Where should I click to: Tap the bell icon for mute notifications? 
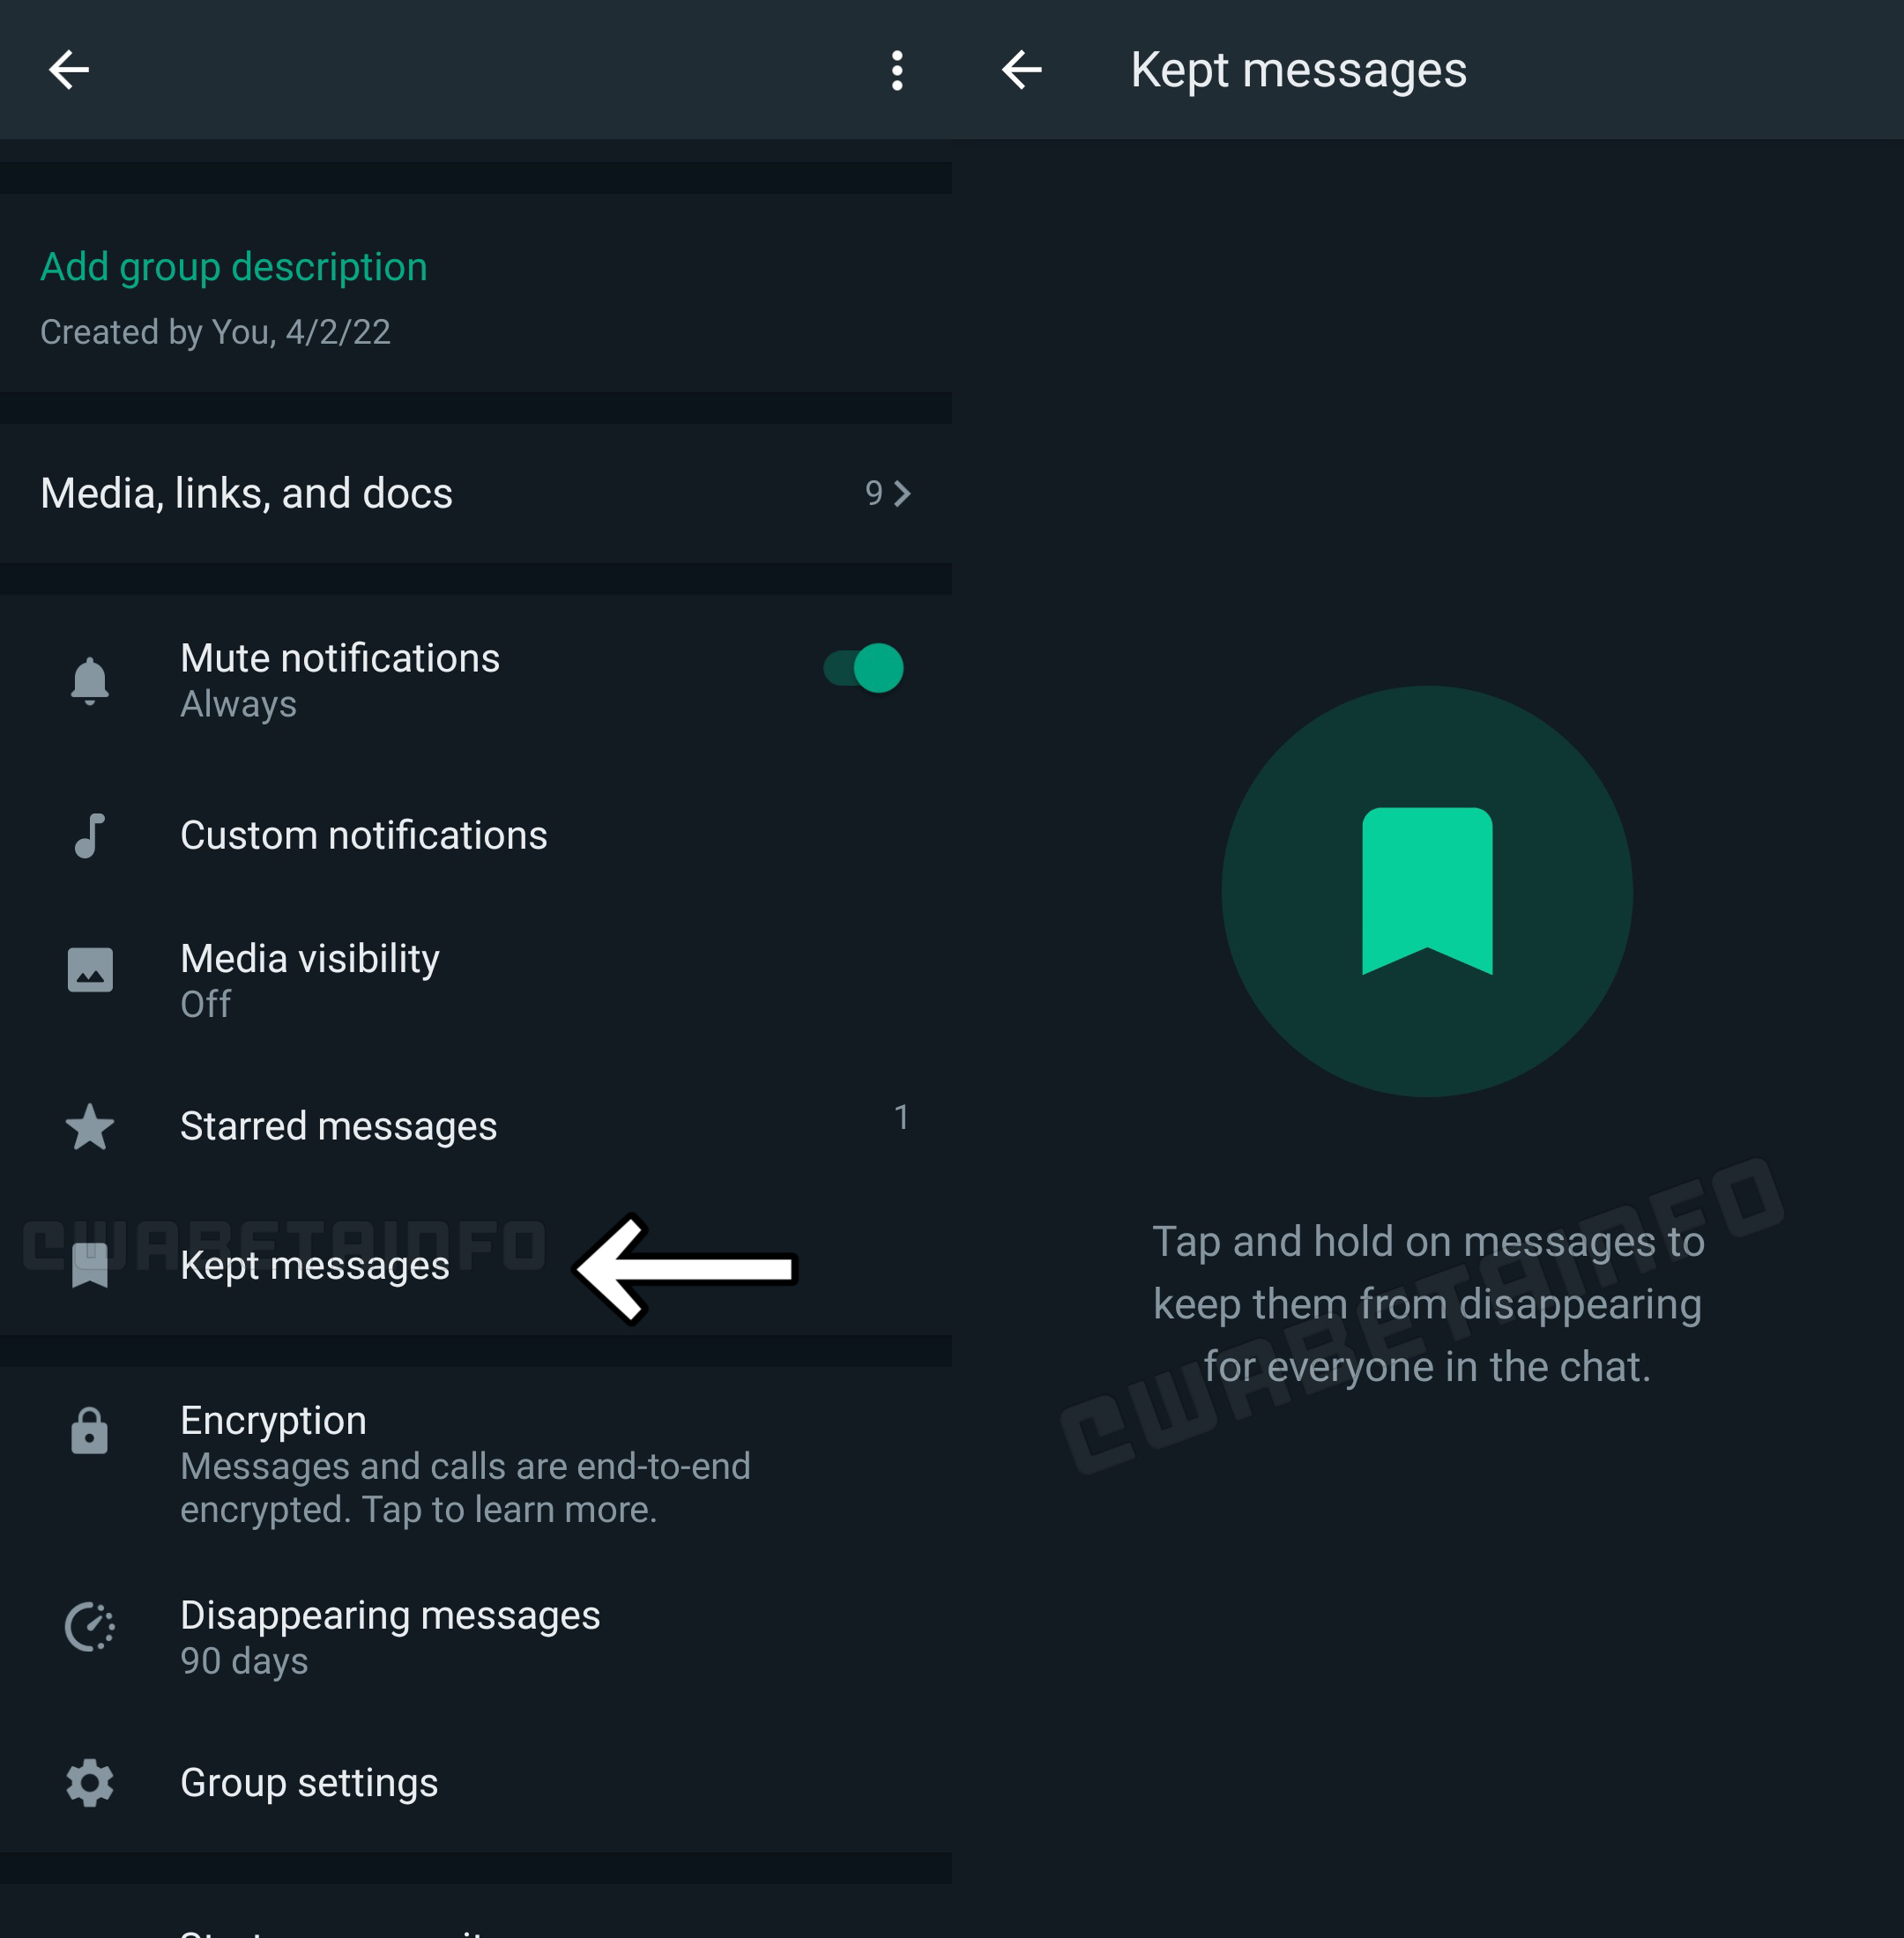tap(90, 681)
